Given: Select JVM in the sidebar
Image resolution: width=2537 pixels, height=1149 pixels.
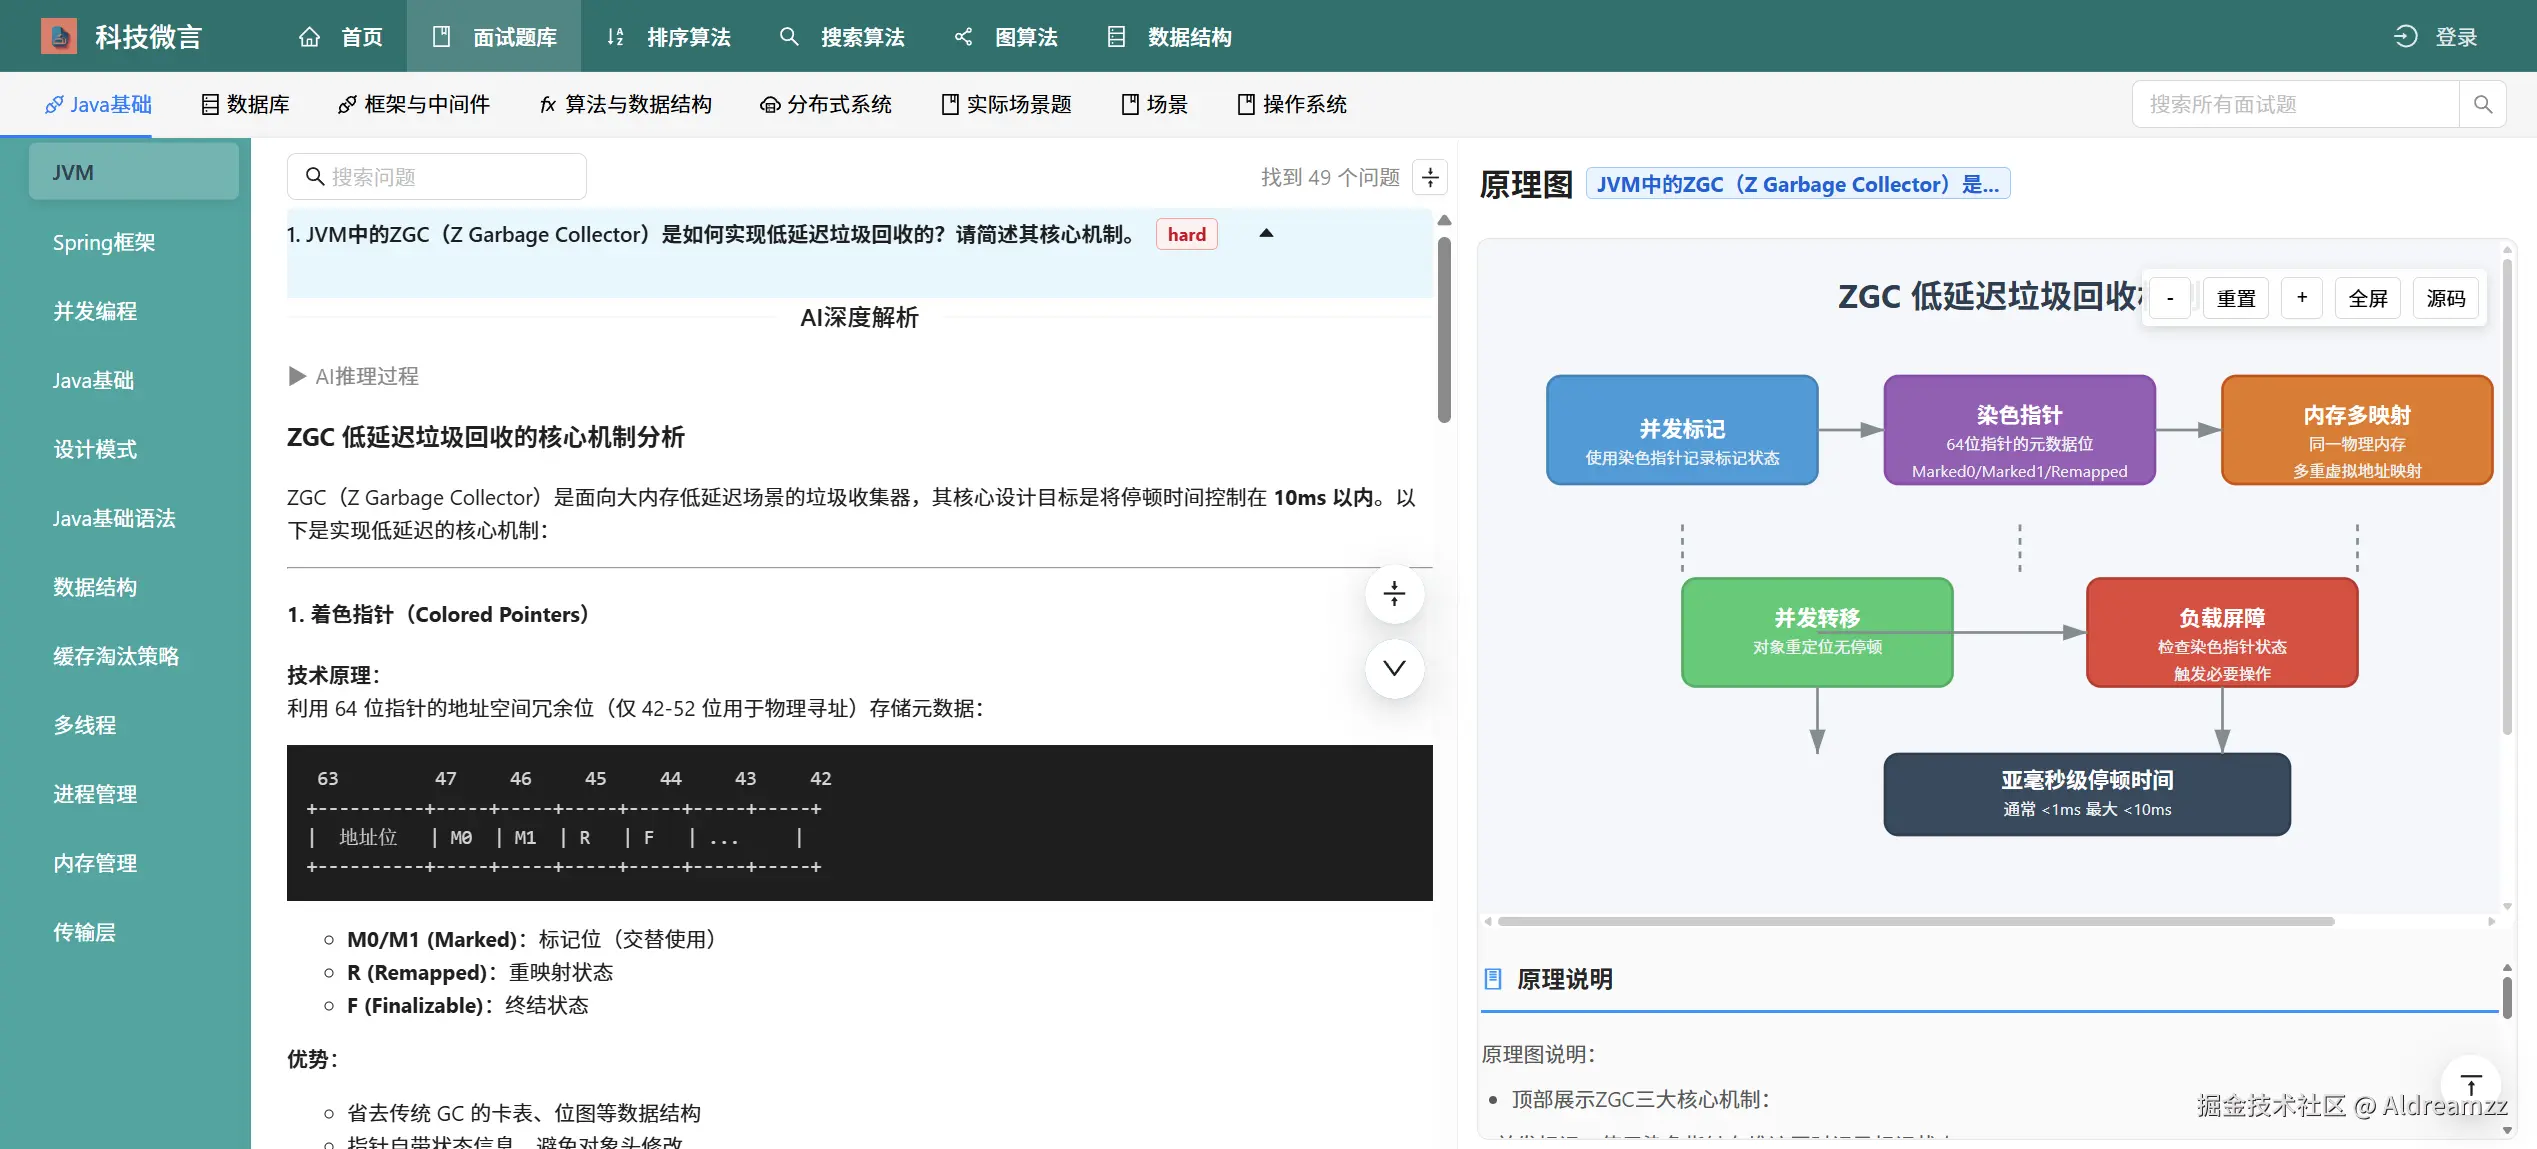Looking at the screenshot, I should click(x=133, y=172).
